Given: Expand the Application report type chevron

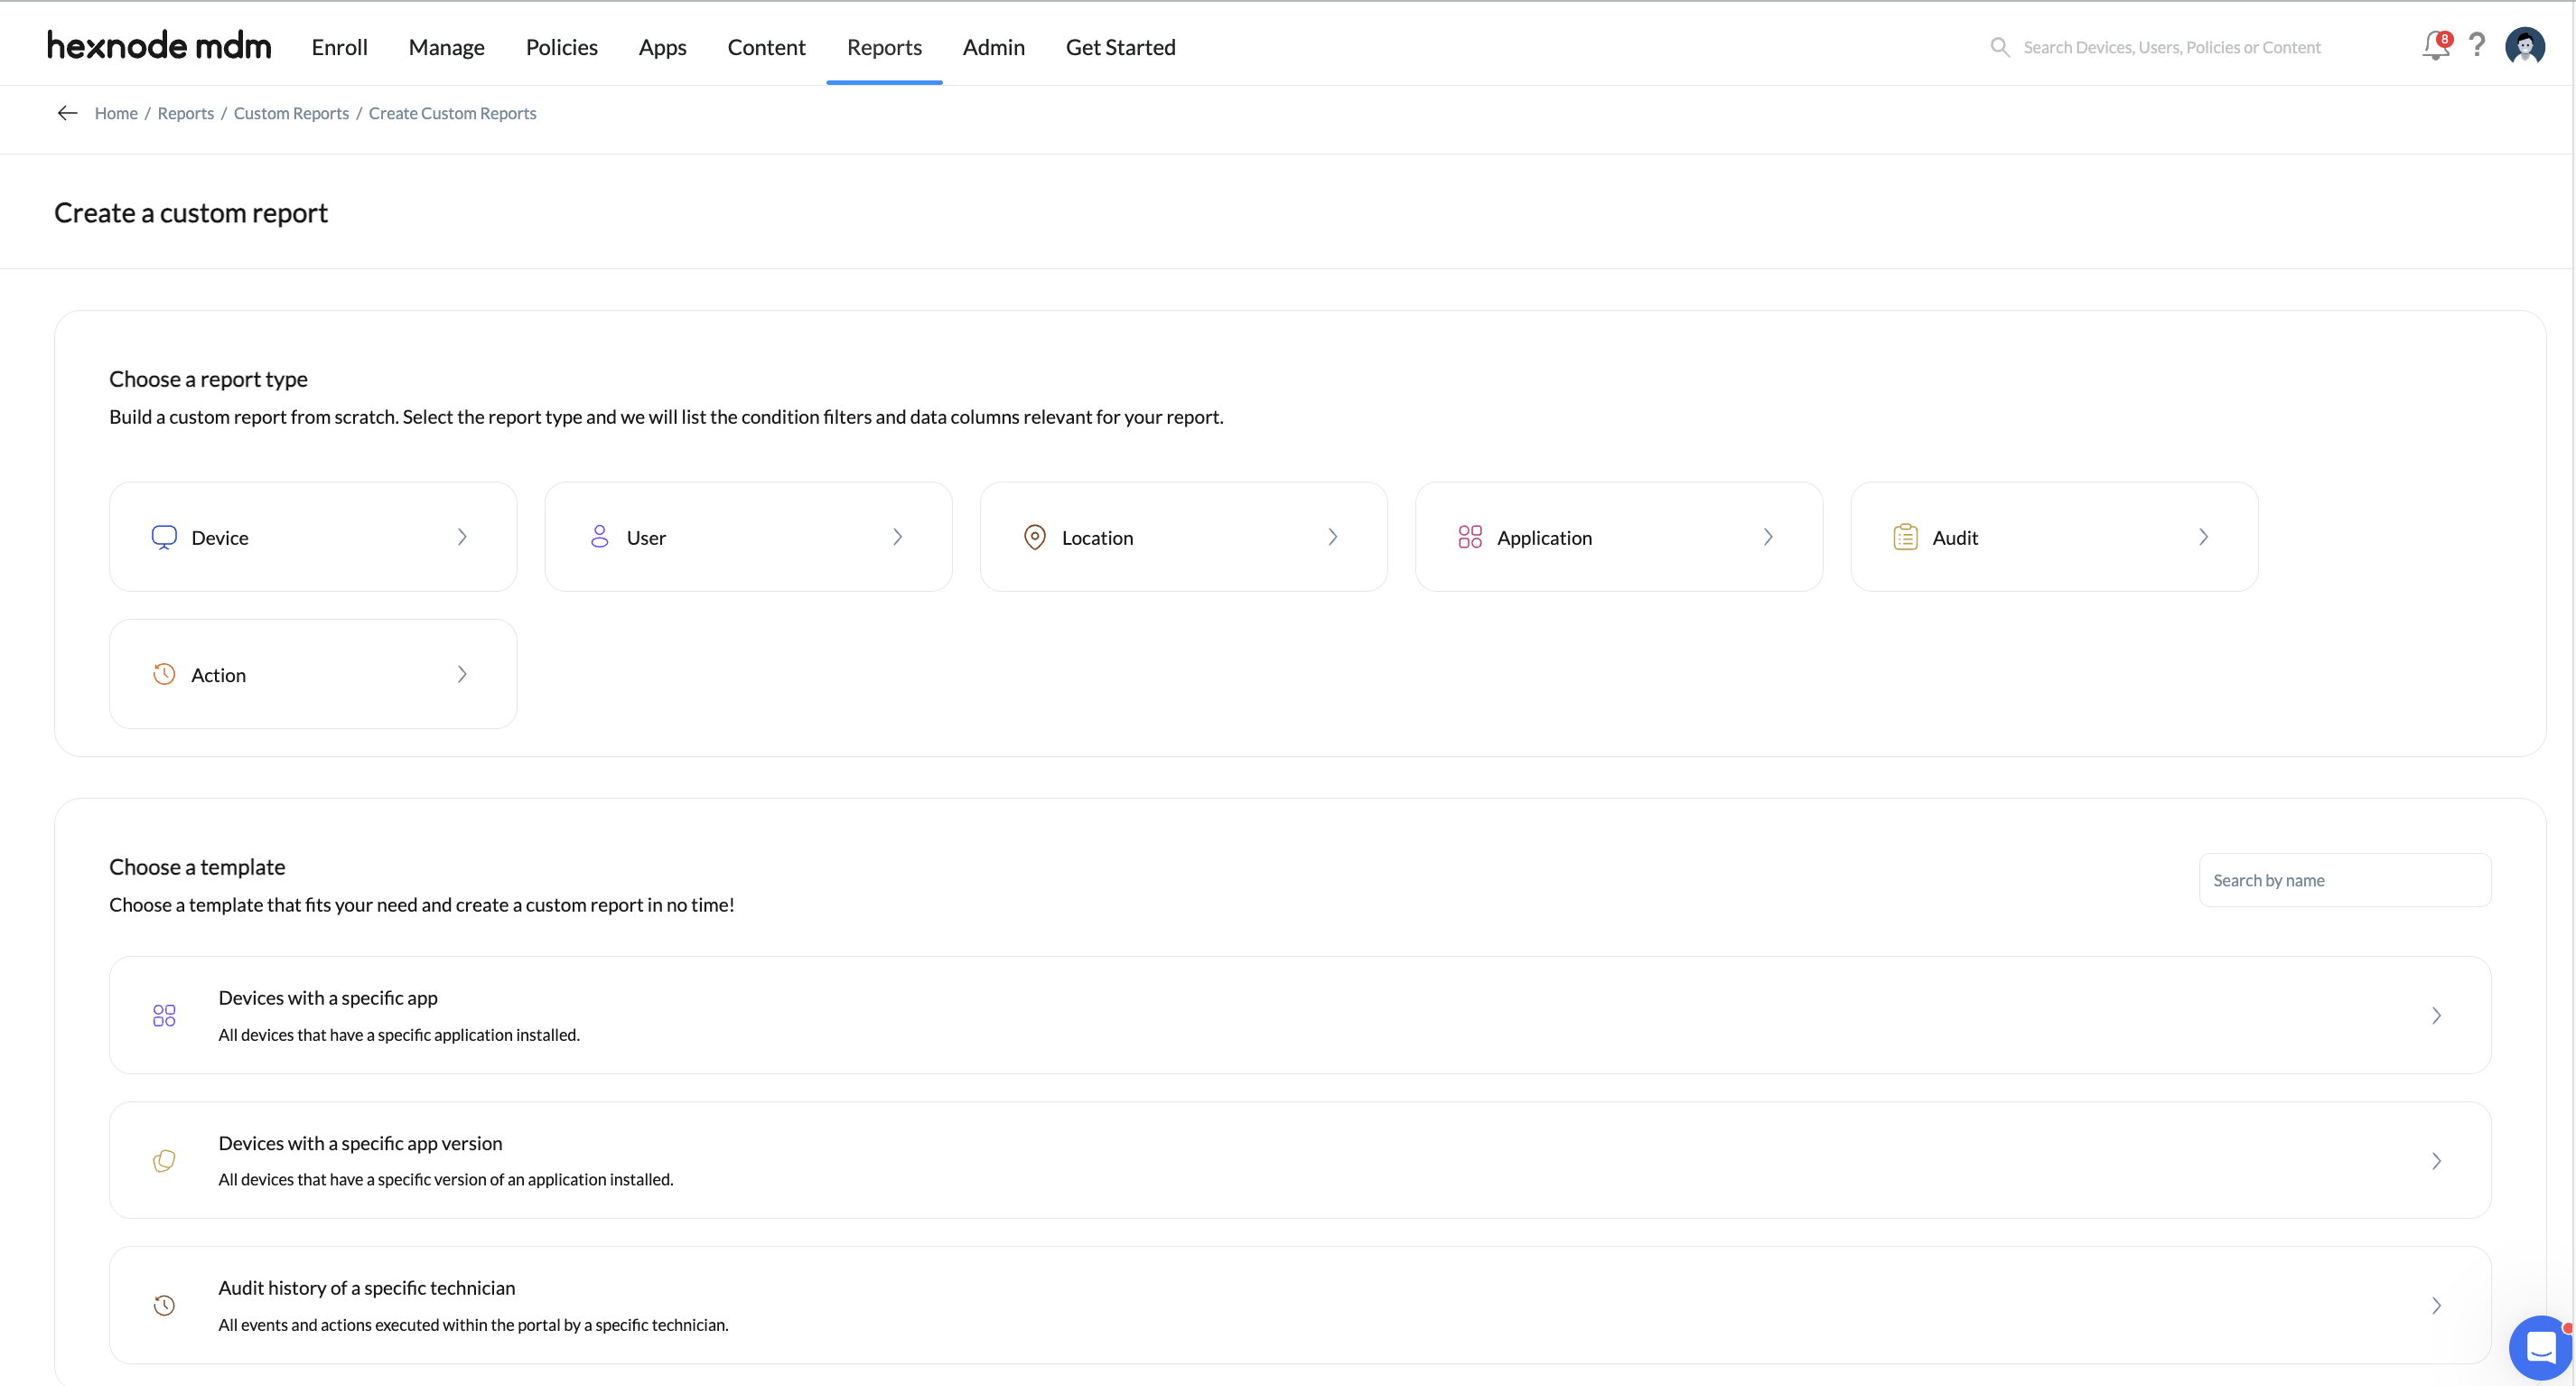Looking at the screenshot, I should click(x=1768, y=537).
